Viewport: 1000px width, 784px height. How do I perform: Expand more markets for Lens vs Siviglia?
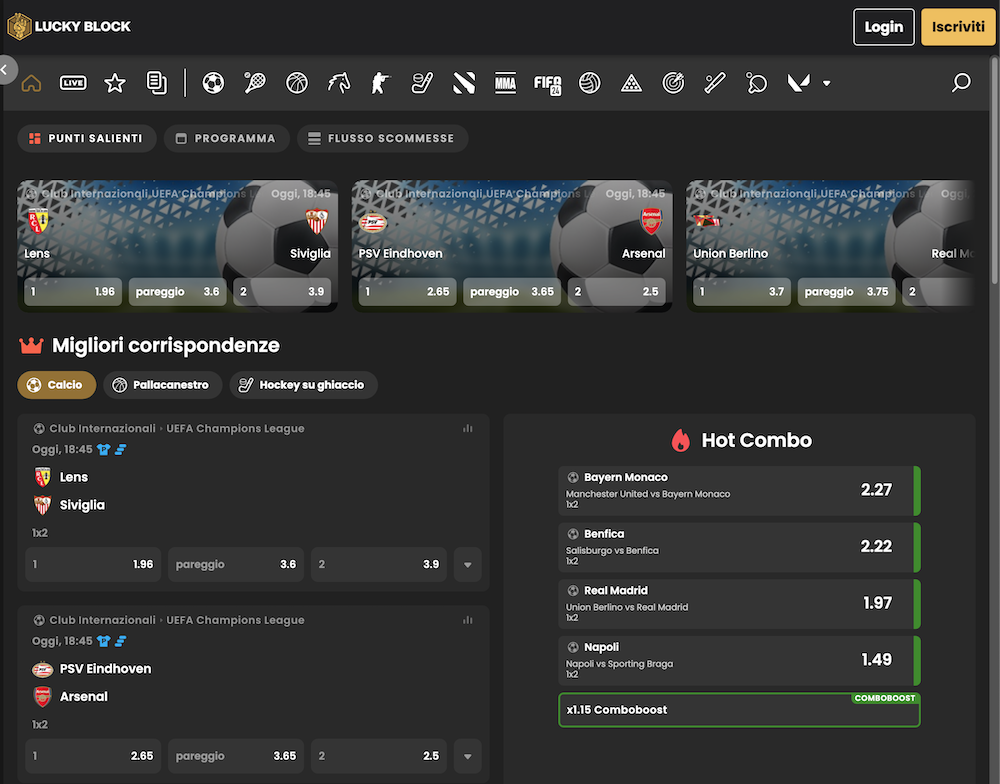click(467, 564)
